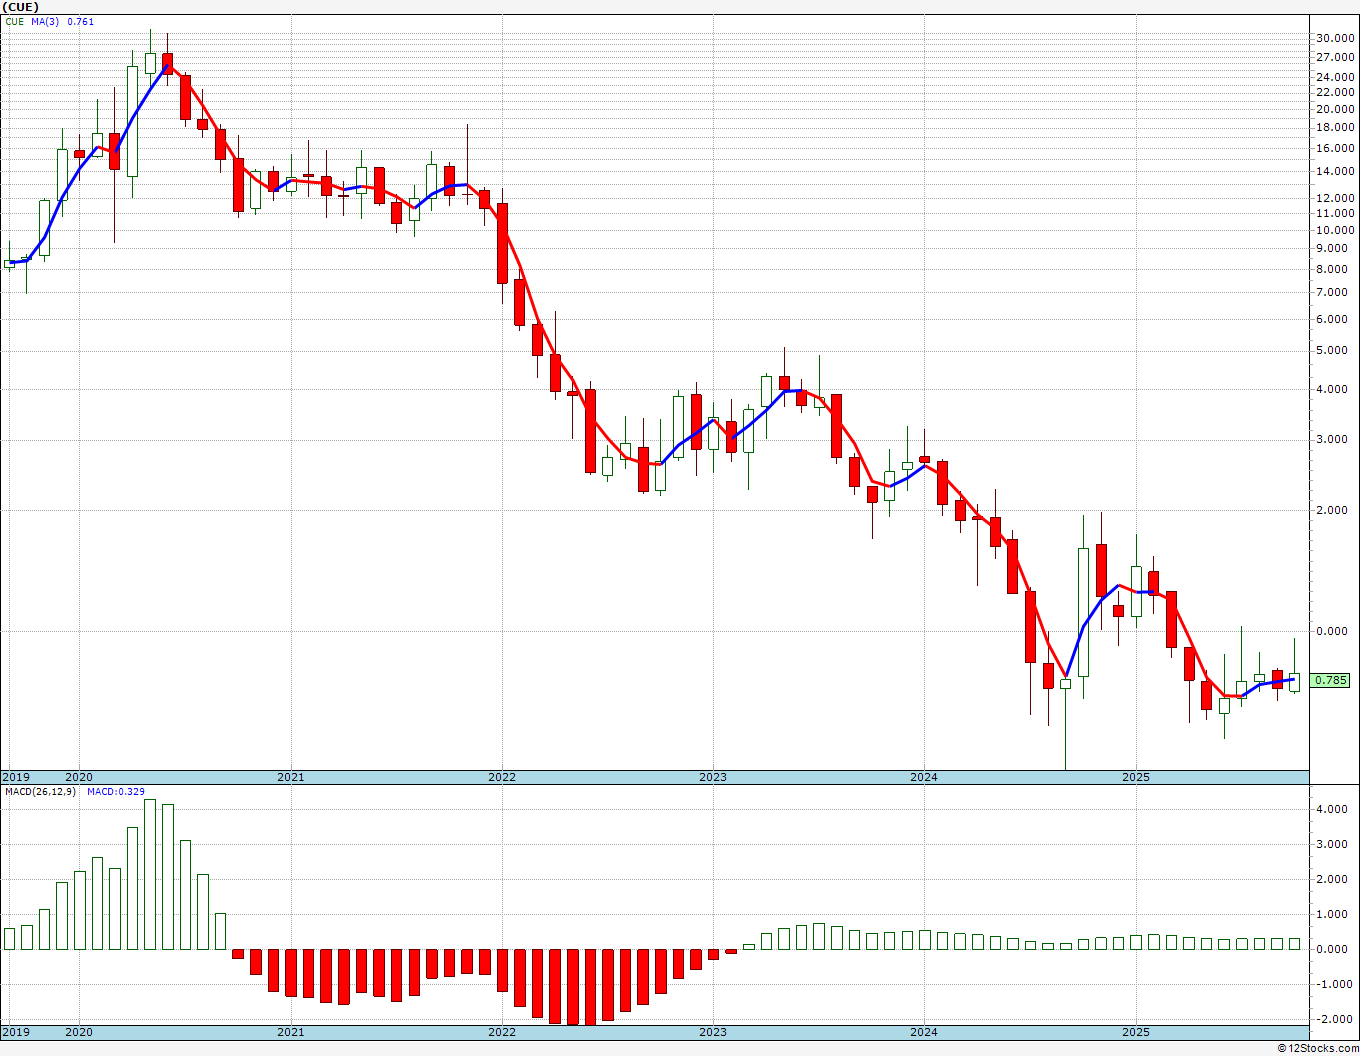This screenshot has width=1360, height=1056.
Task: Click the 0.761 moving average value
Action: click(81, 21)
